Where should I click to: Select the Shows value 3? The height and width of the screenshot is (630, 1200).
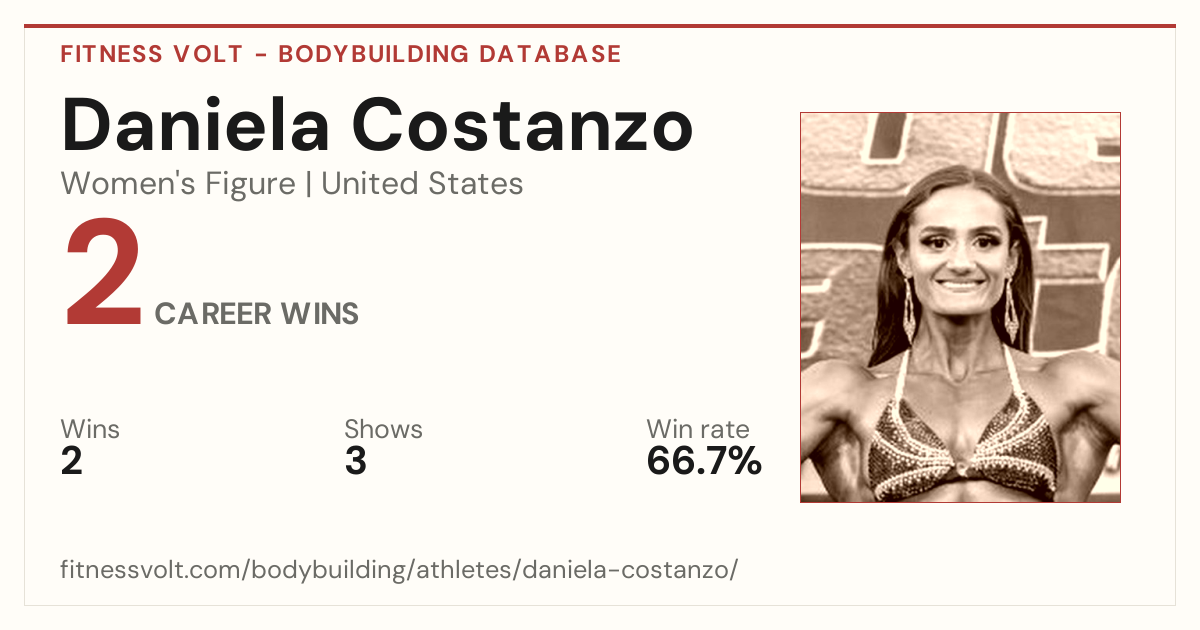point(355,462)
